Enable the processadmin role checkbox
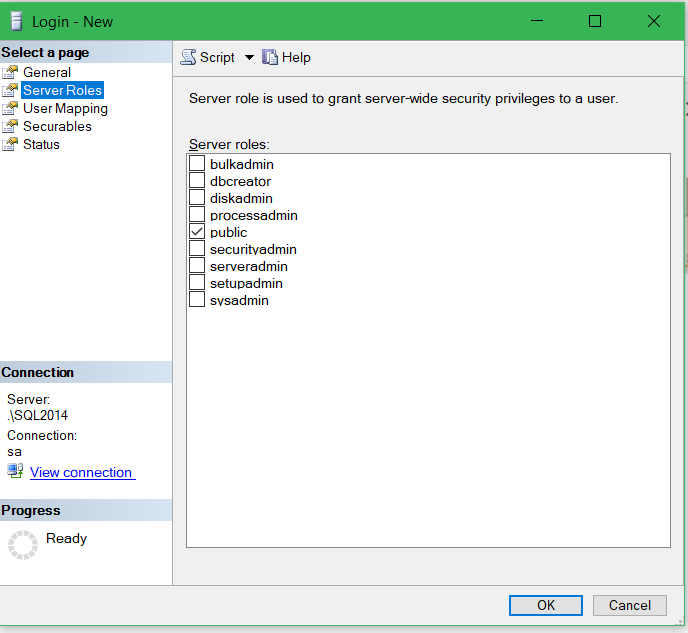Screen dimensions: 688x633 (x=197, y=215)
